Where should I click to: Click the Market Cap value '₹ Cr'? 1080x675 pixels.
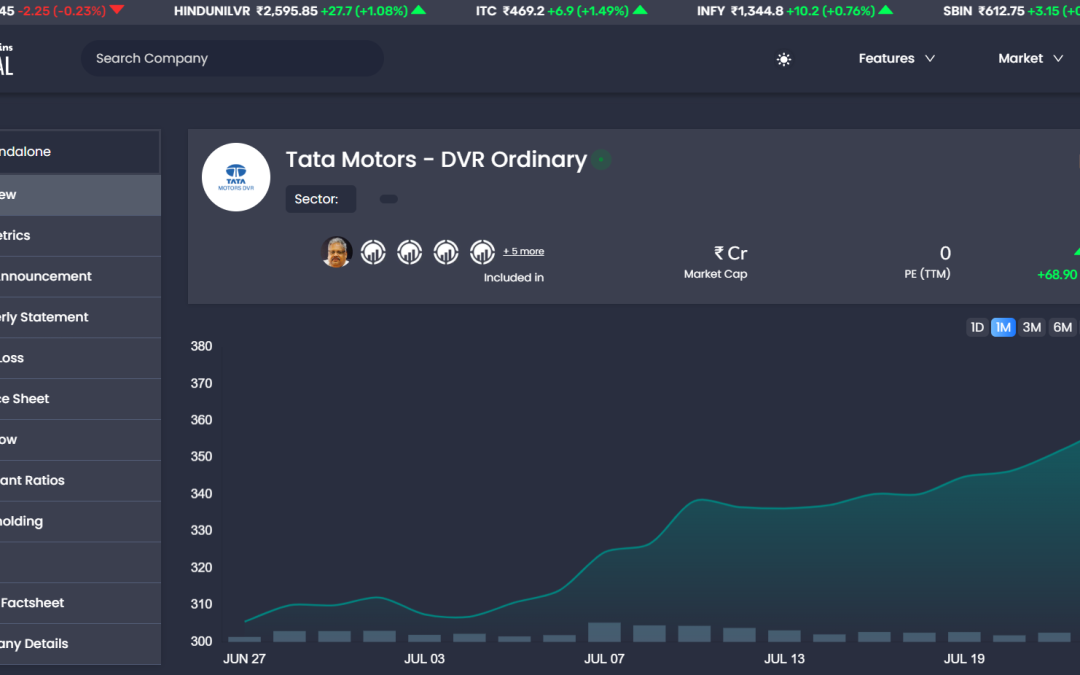click(x=731, y=253)
